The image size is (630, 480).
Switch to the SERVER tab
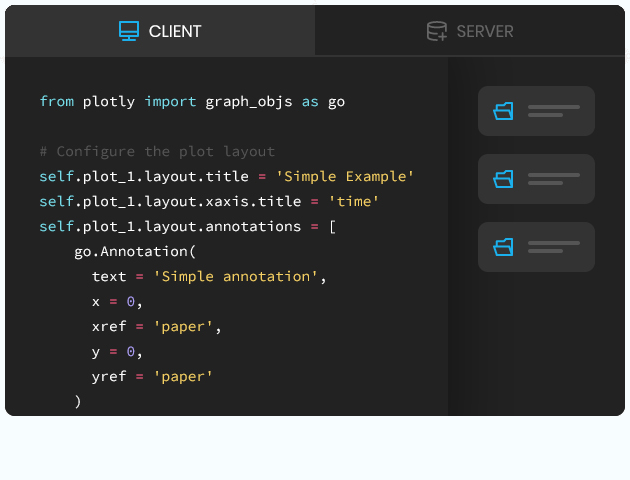pos(470,31)
